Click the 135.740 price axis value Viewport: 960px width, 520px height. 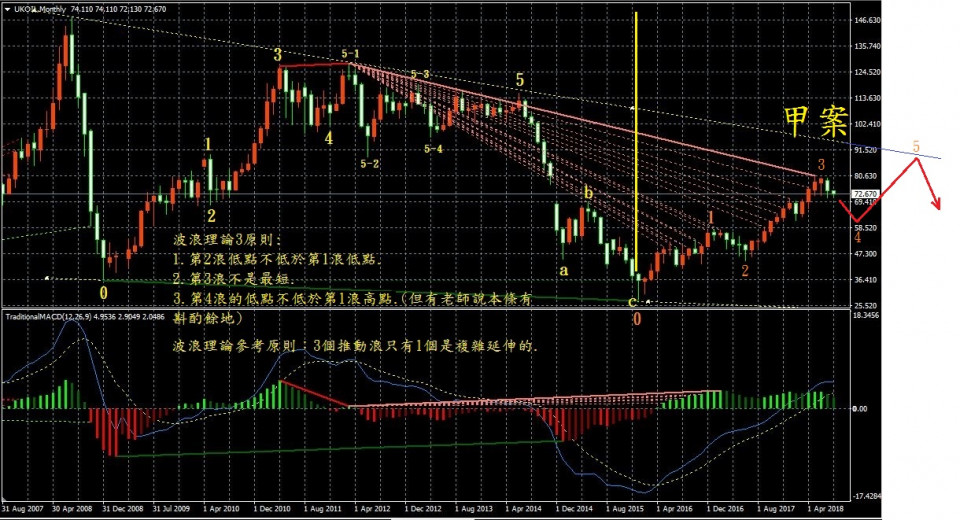pos(867,46)
